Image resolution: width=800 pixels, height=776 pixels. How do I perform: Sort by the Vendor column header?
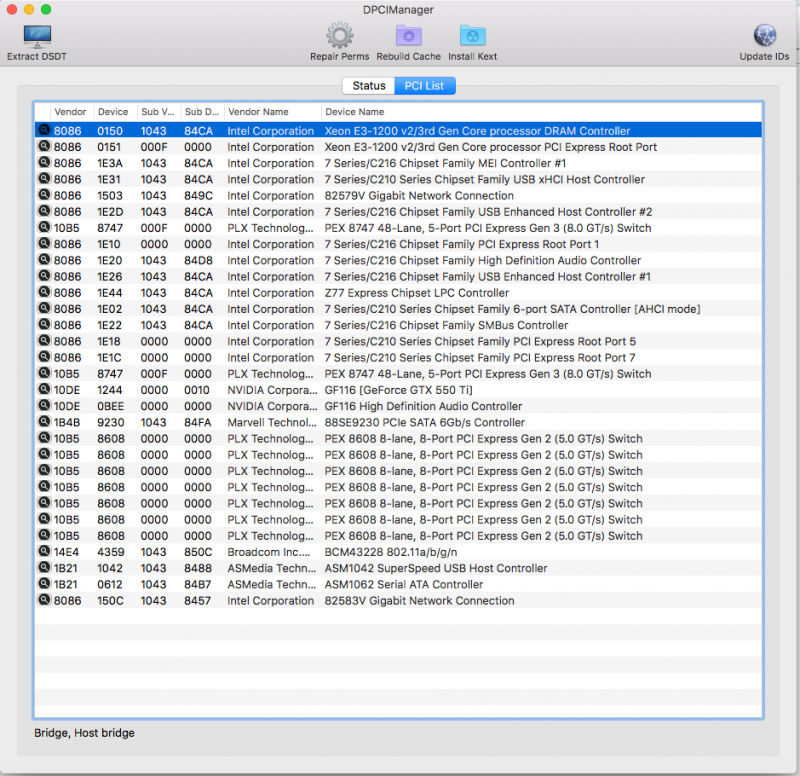click(70, 112)
